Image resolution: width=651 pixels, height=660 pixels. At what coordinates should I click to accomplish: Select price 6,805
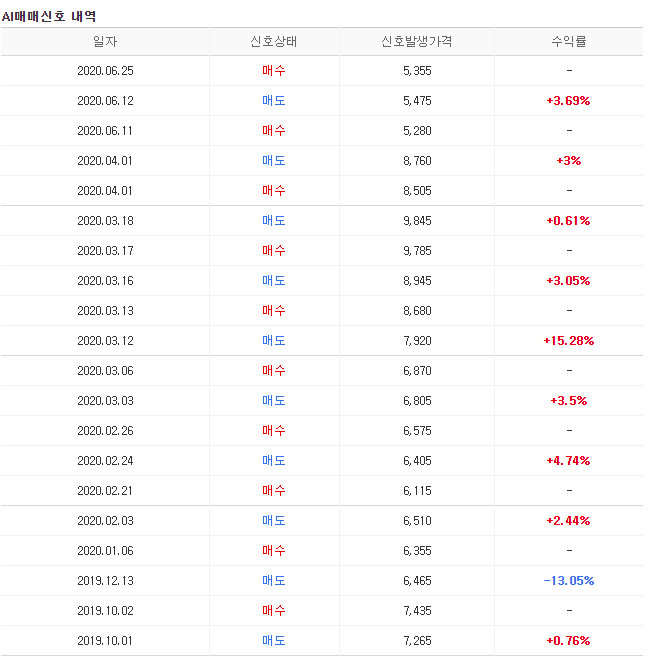pyautogui.click(x=417, y=401)
